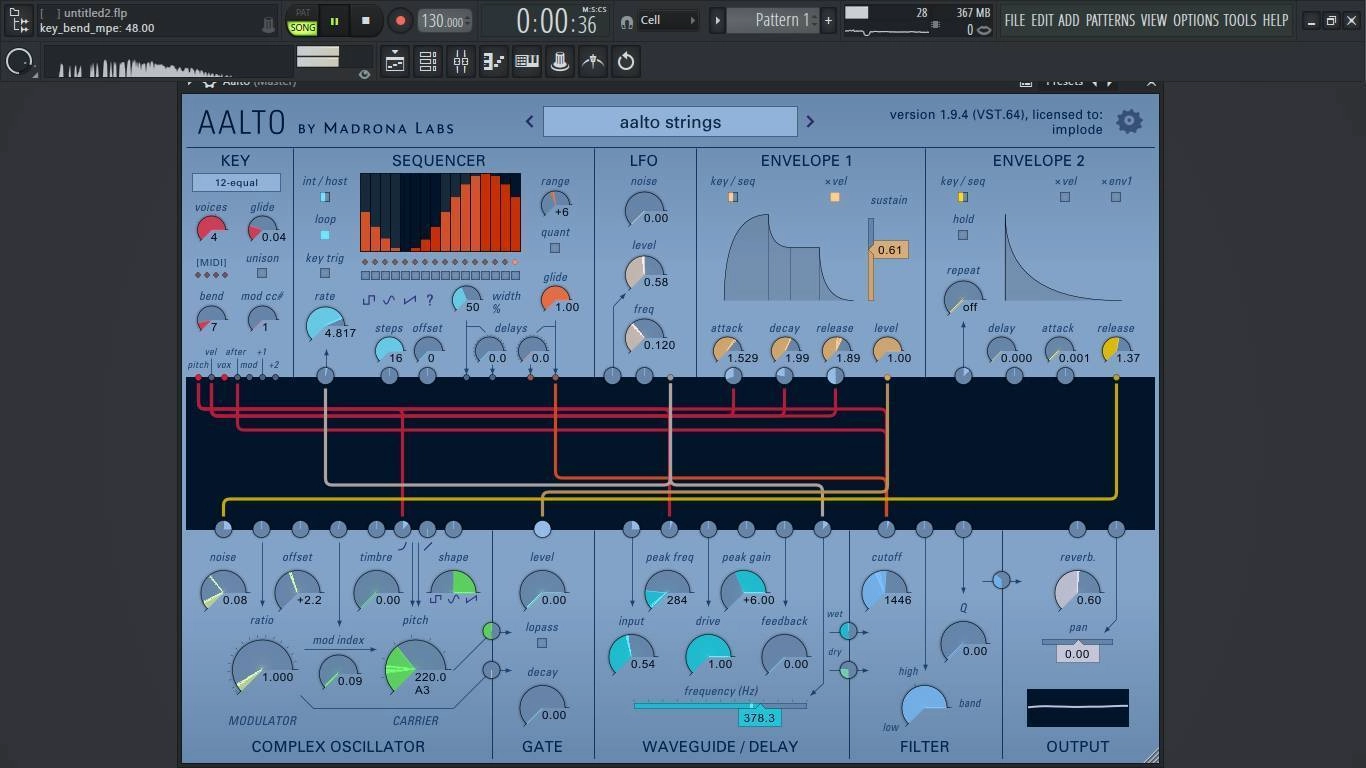This screenshot has width=1366, height=768.
Task: Click the filter cutoff knob
Action: [886, 591]
